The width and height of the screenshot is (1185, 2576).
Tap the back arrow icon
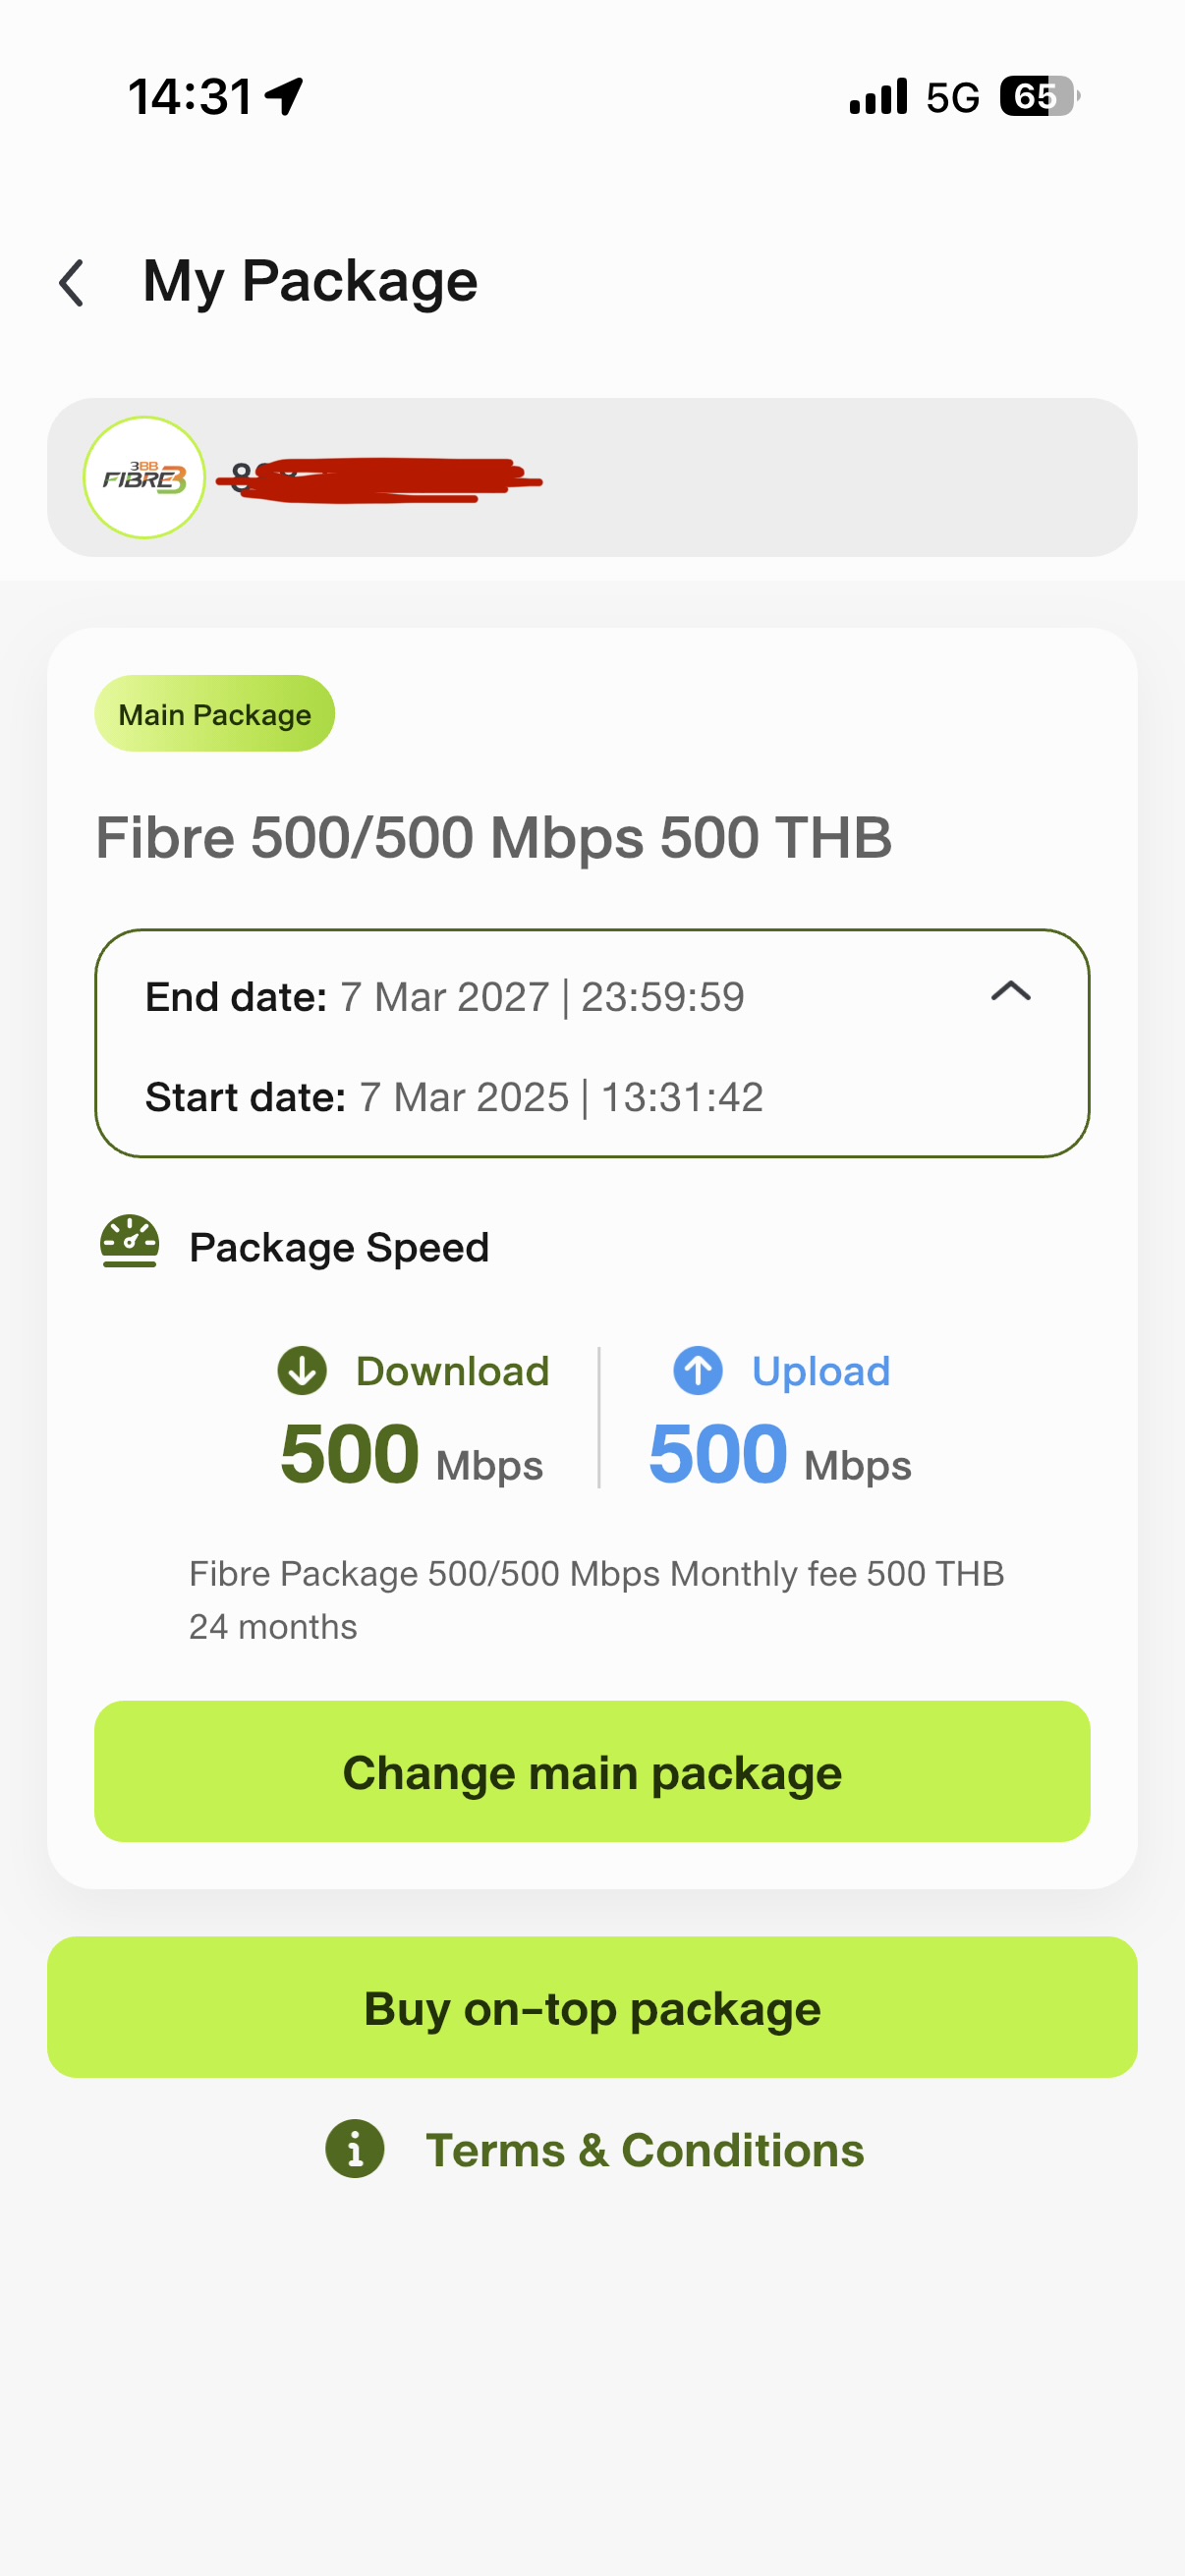tap(72, 283)
